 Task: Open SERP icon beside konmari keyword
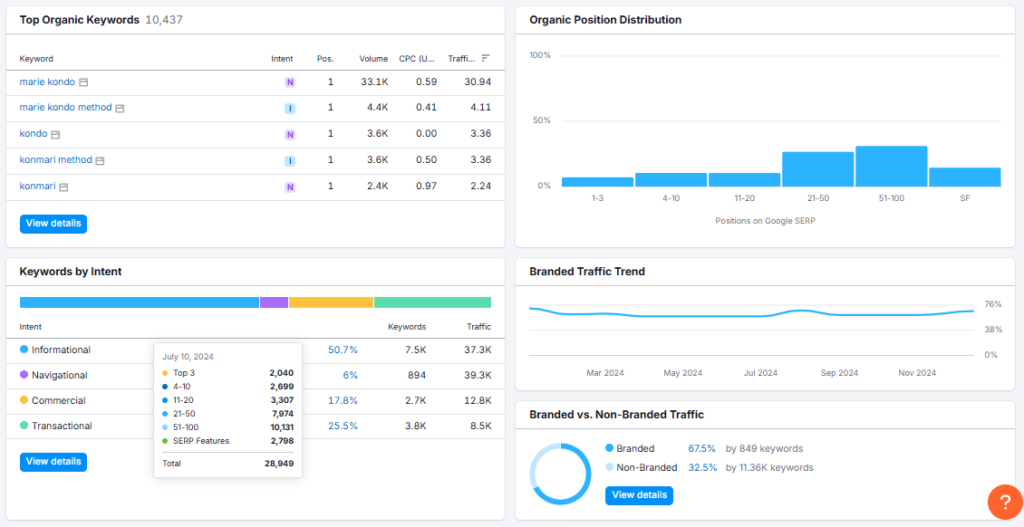tap(63, 187)
